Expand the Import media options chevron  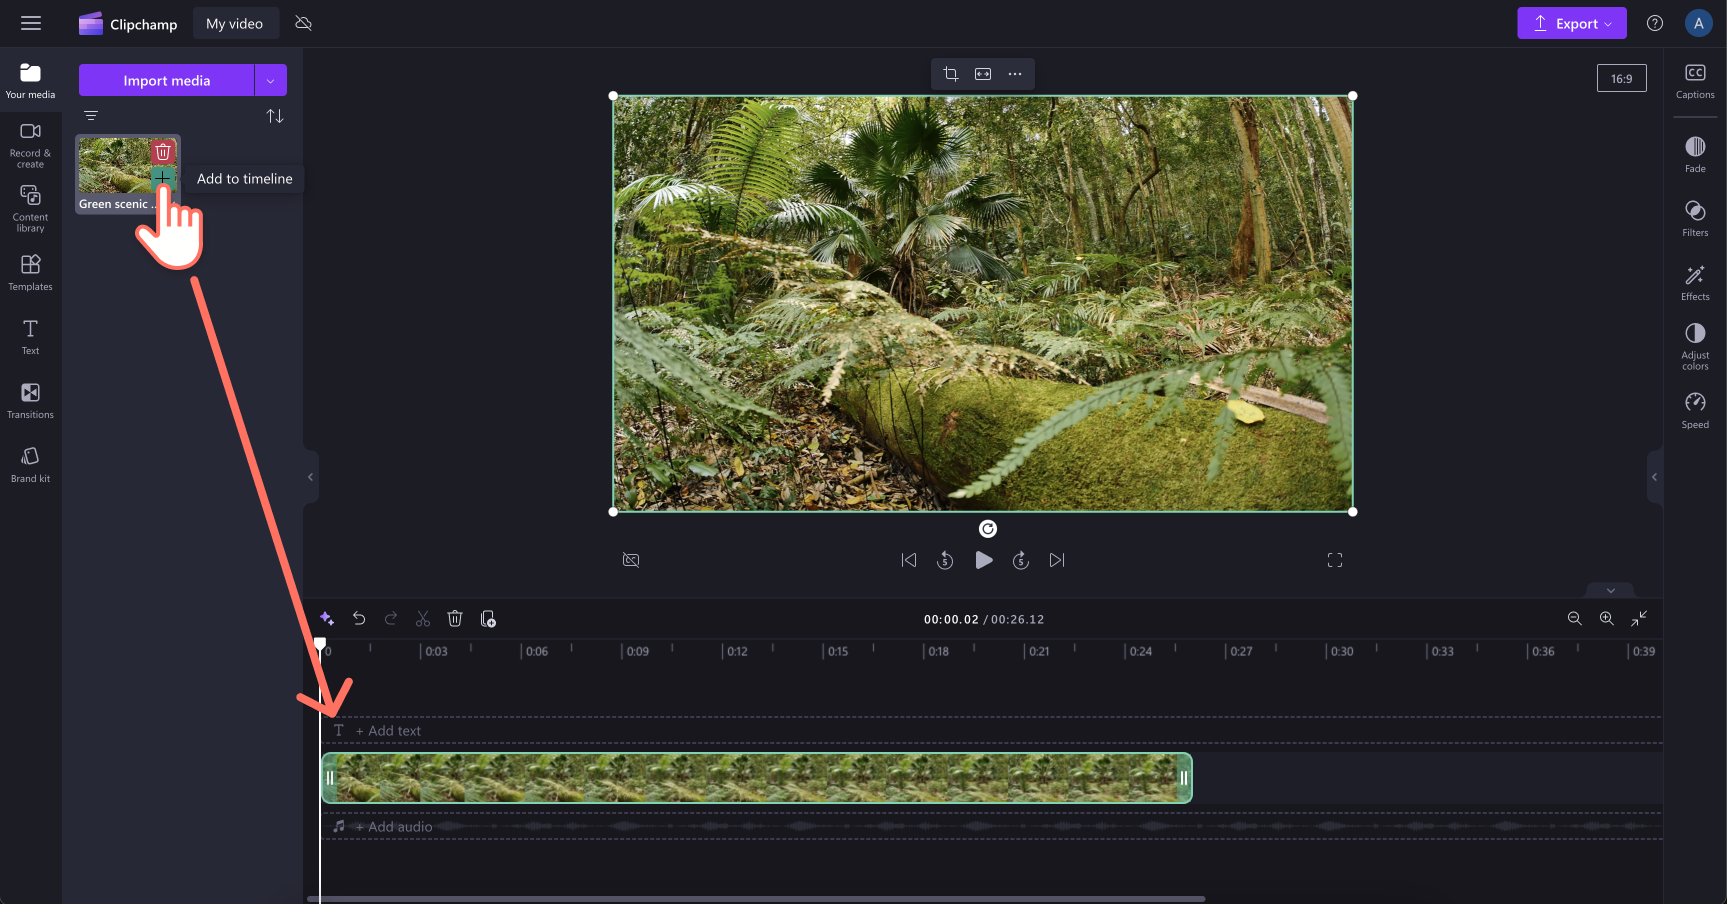[270, 80]
